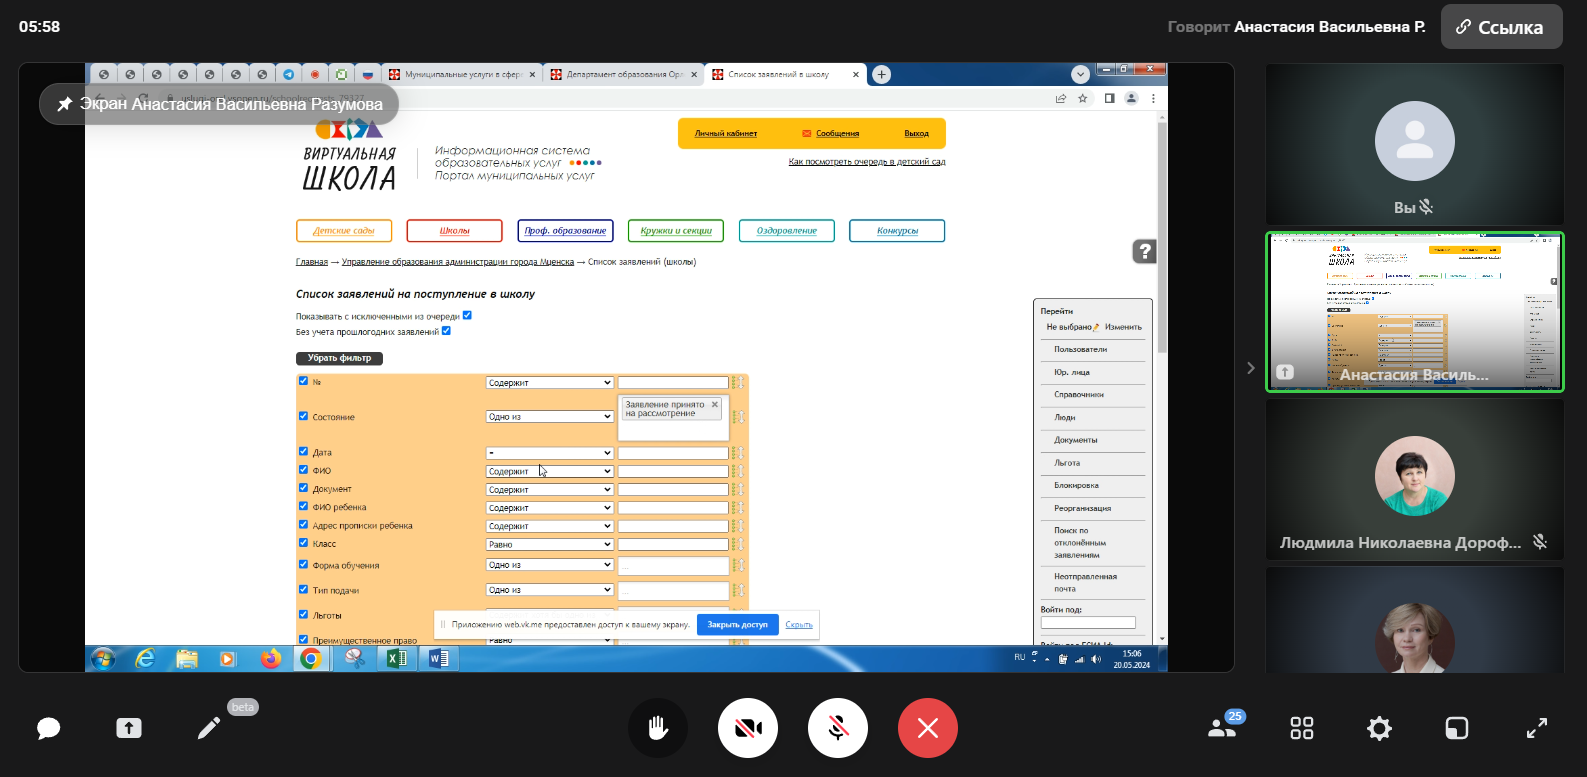1587x777 pixels.
Task: Enter fullscreen mode
Action: coord(1537,728)
